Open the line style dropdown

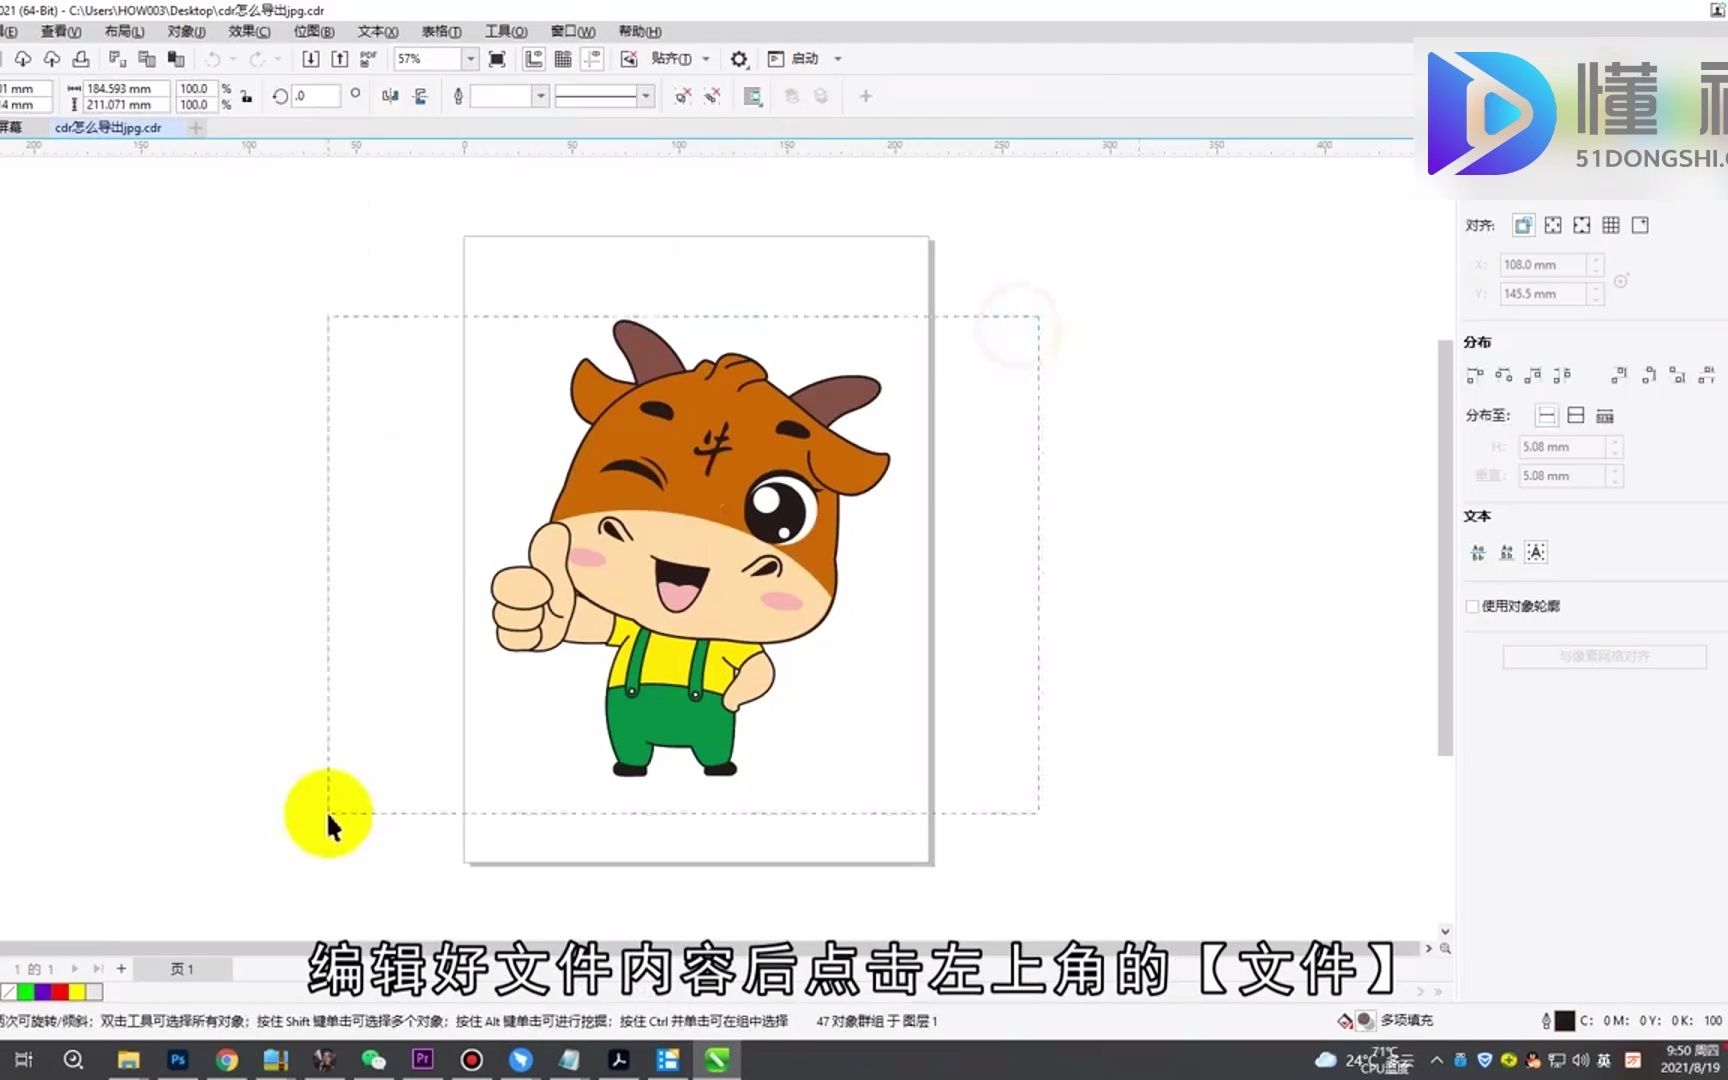click(646, 96)
